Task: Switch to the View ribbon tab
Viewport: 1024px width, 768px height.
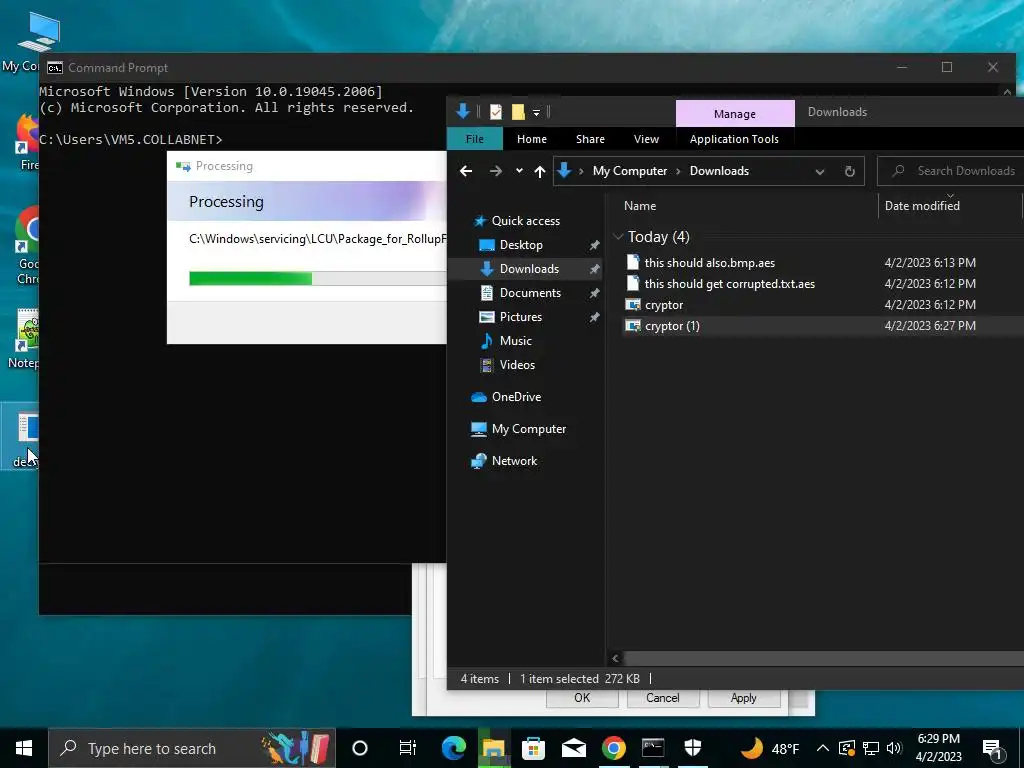Action: coord(646,139)
